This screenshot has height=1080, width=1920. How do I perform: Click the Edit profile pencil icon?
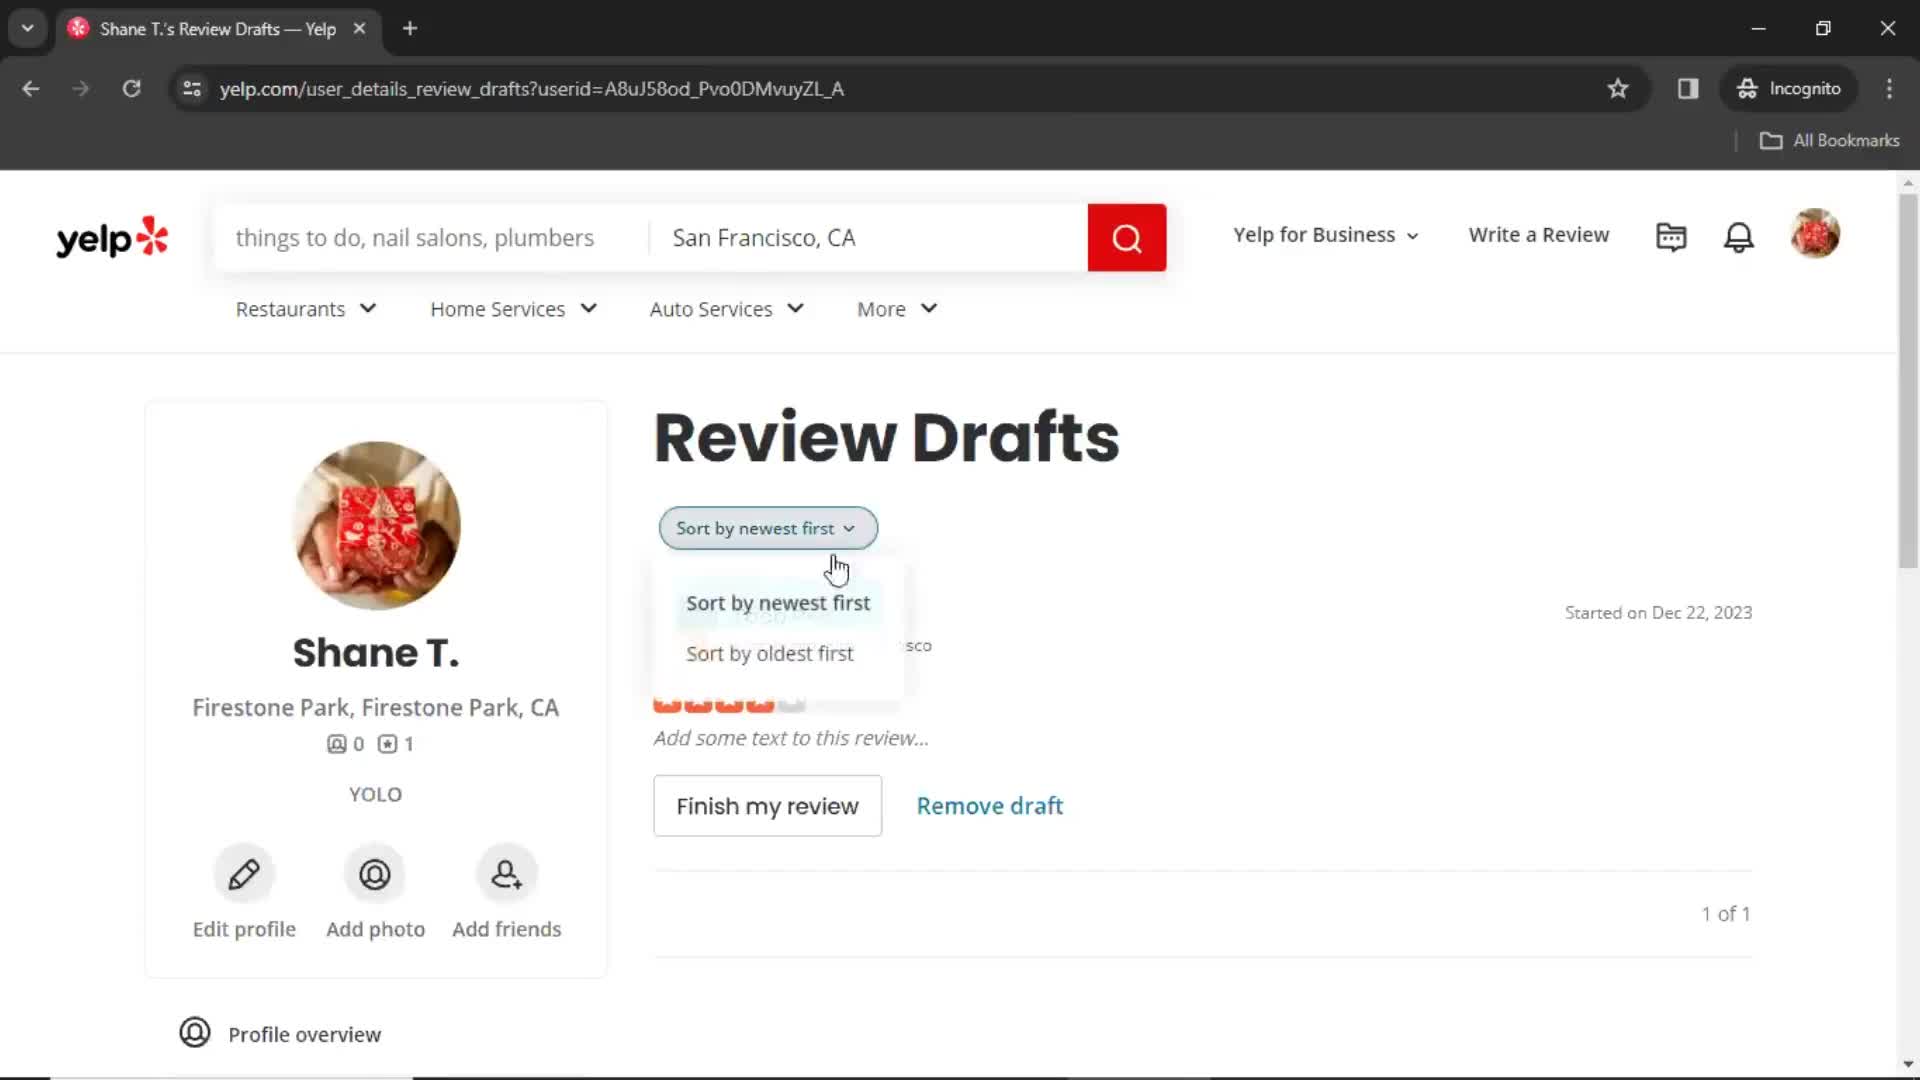click(x=244, y=873)
